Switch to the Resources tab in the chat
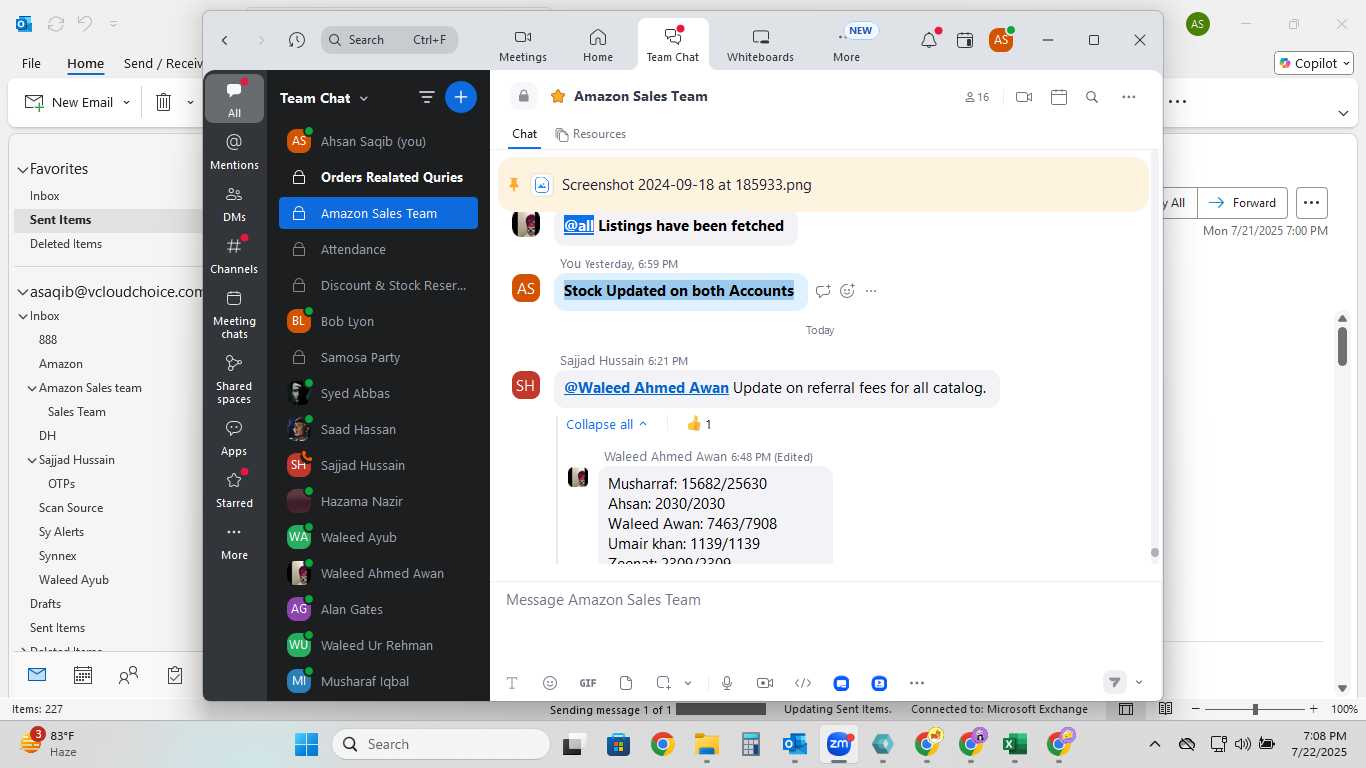This screenshot has height=768, width=1366. pyautogui.click(x=591, y=134)
